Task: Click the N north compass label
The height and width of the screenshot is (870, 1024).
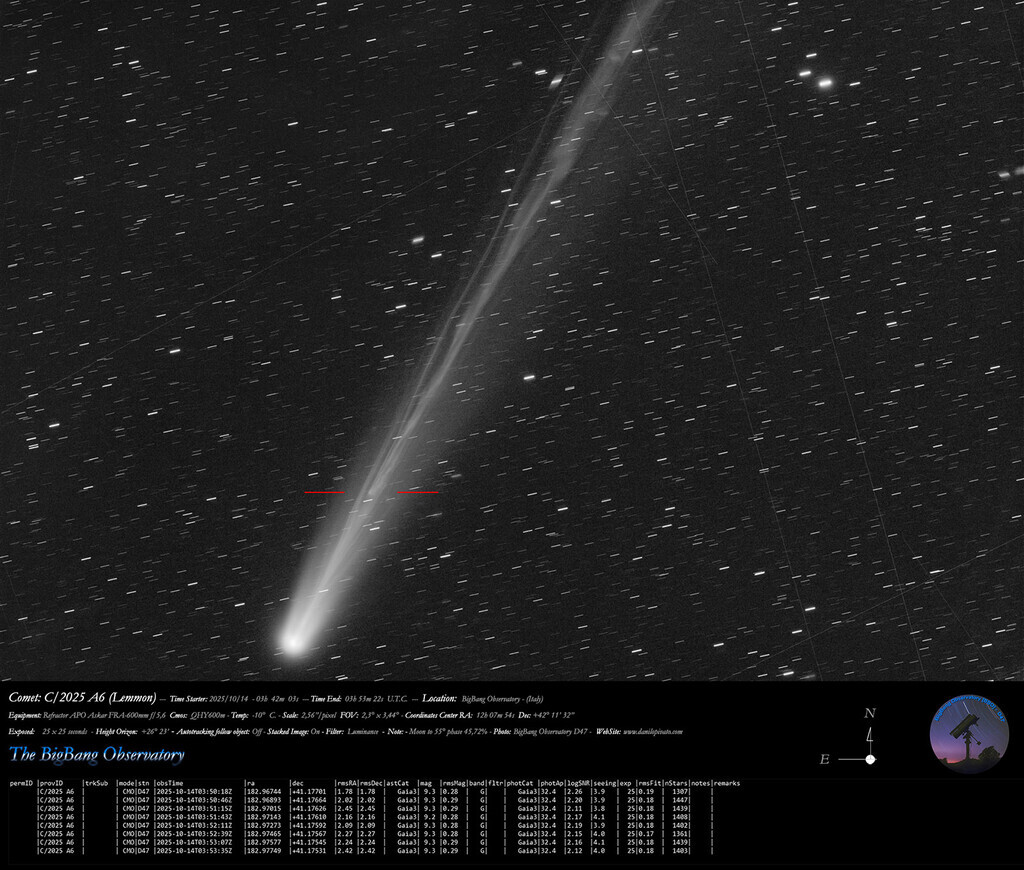Action: 869,713
